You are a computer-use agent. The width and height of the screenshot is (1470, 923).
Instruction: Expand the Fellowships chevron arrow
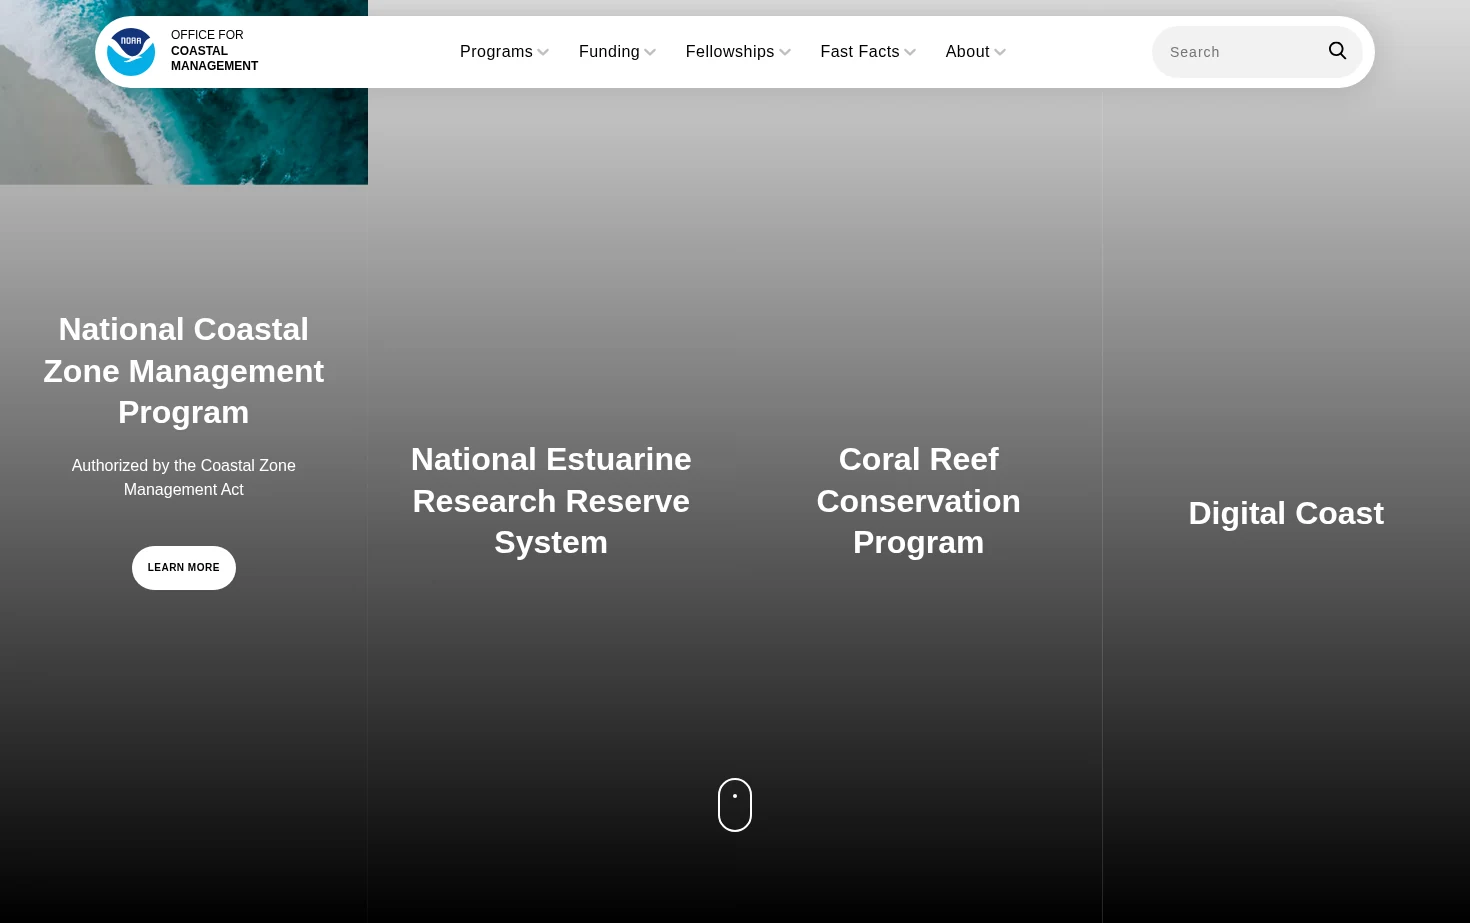coord(785,53)
